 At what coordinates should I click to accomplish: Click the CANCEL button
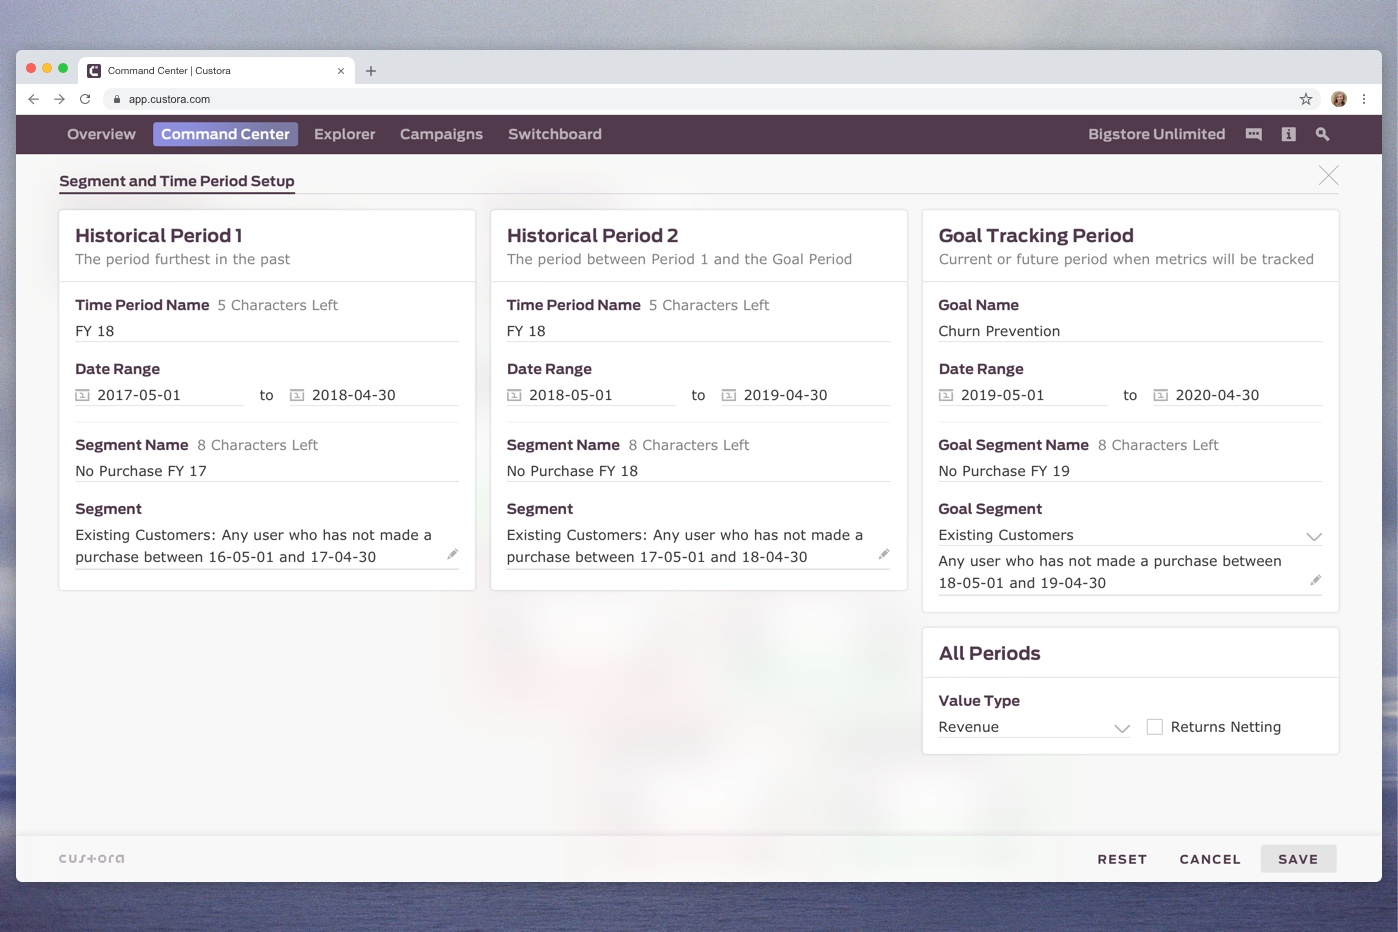click(1210, 859)
